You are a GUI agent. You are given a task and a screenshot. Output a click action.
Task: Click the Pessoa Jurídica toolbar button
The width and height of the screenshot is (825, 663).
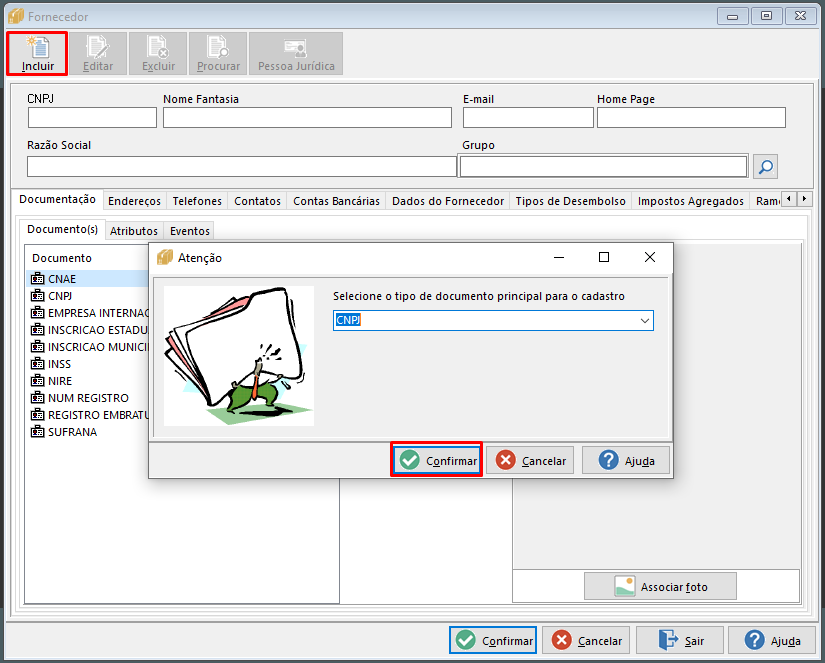tap(296, 54)
